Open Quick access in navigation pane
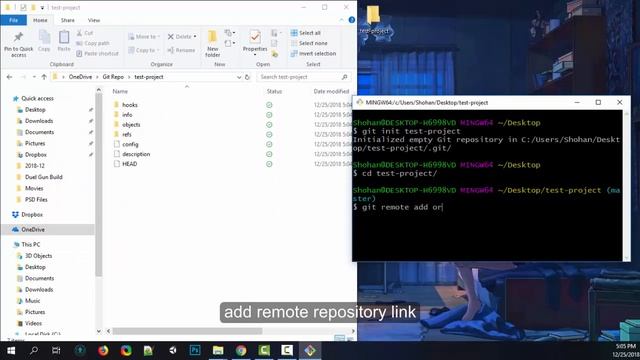The width and height of the screenshot is (640, 360). pyautogui.click(x=37, y=98)
